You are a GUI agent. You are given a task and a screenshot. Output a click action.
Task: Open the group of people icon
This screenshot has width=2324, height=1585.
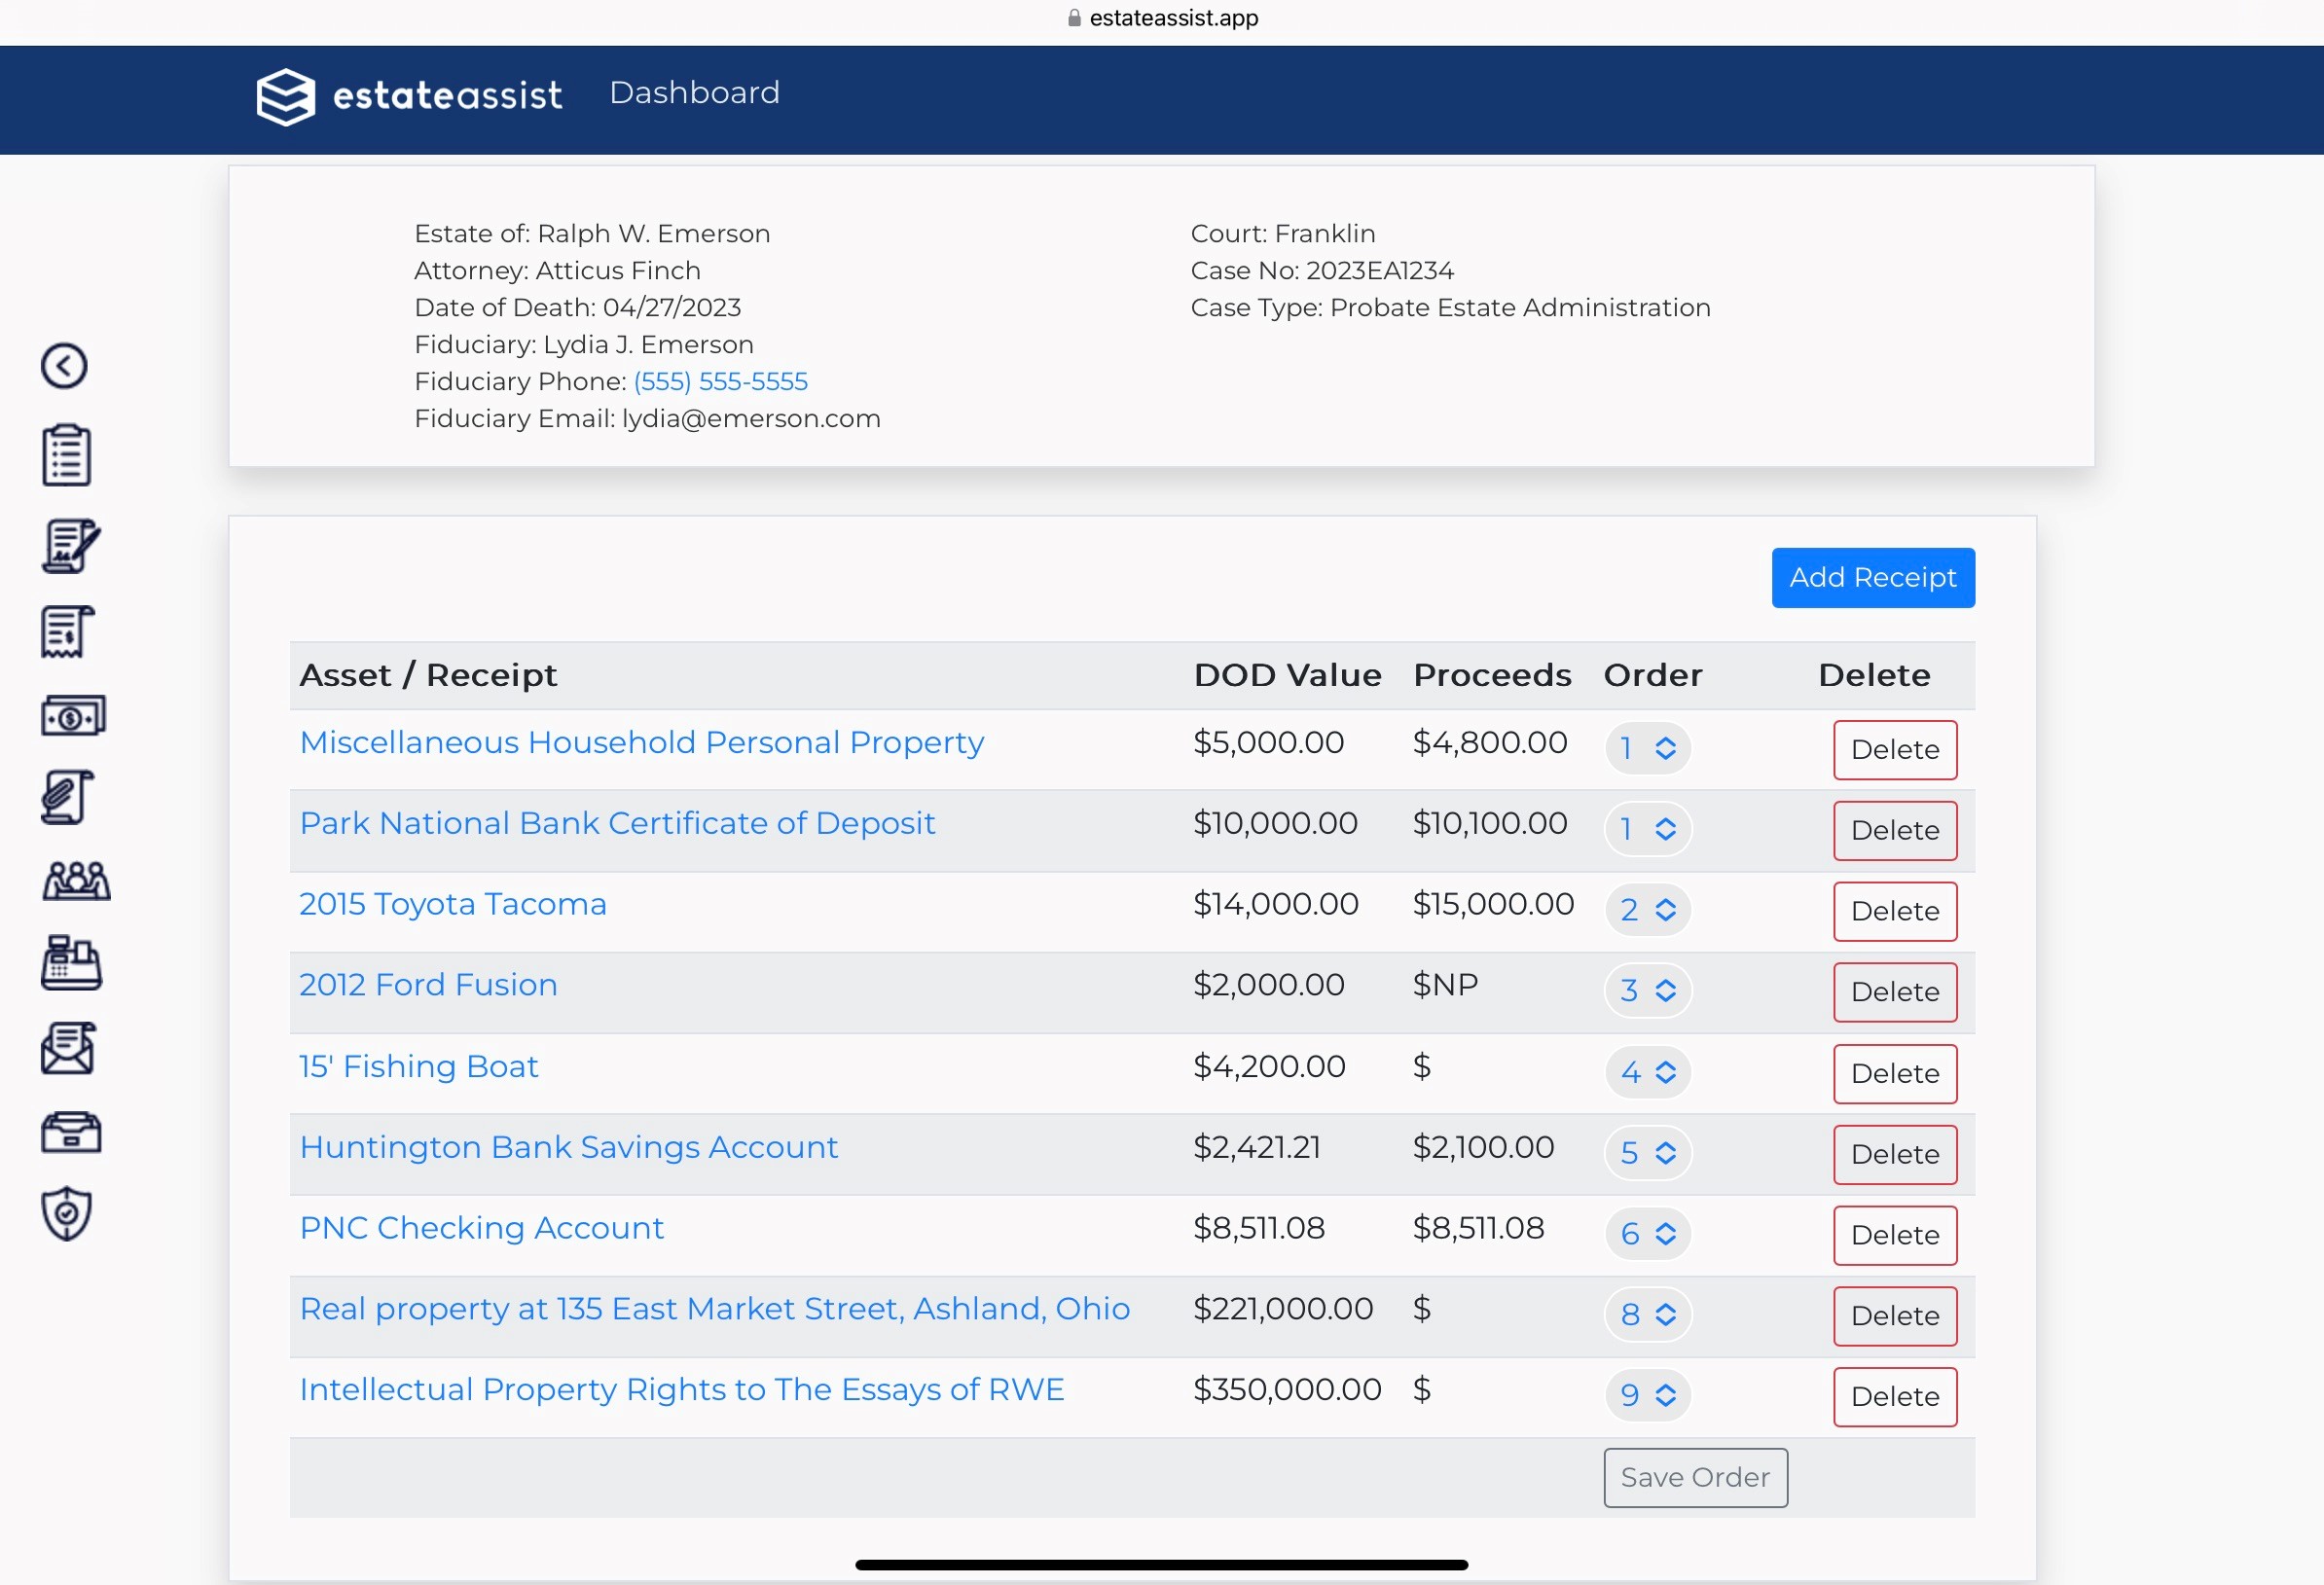76,881
